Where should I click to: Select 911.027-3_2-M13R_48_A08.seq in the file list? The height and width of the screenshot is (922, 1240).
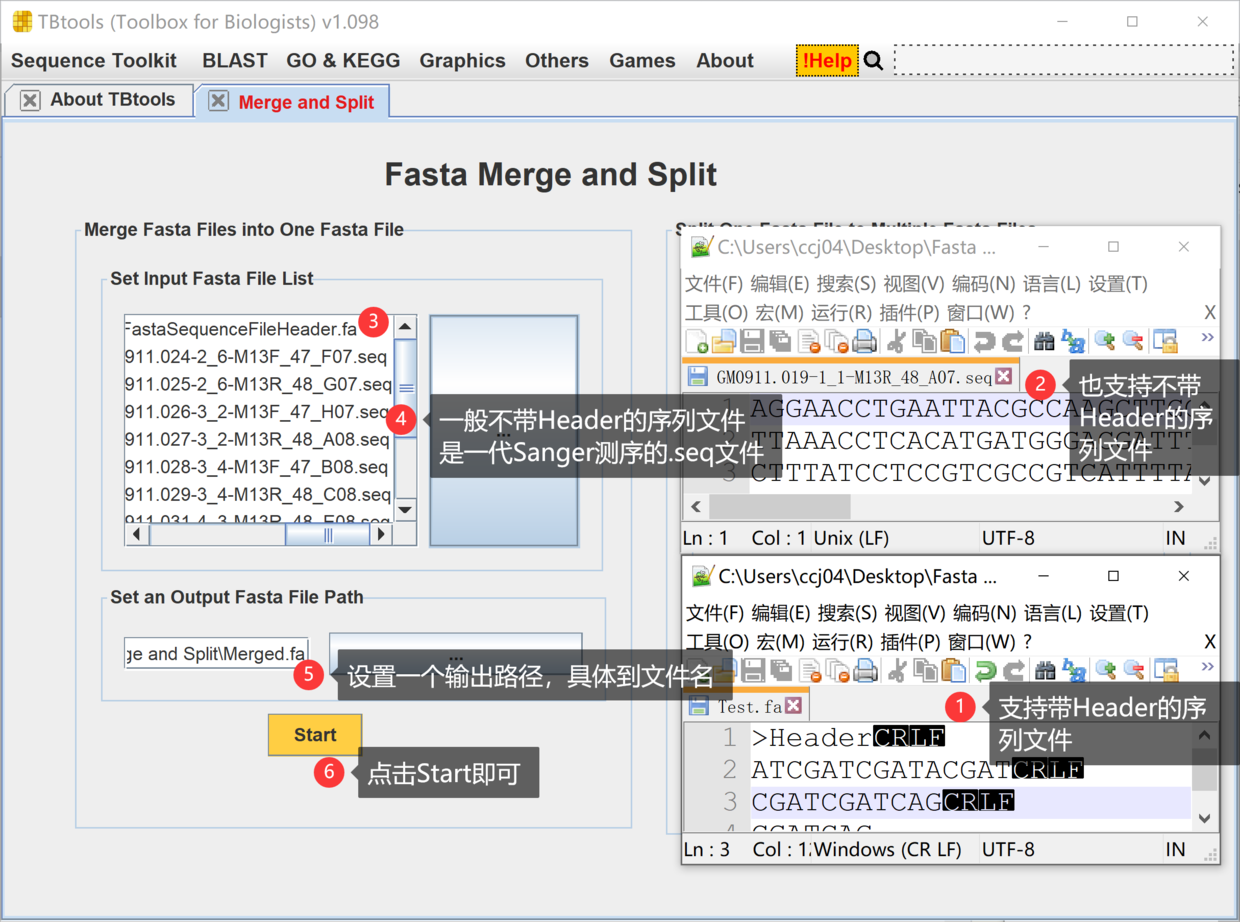point(257,439)
